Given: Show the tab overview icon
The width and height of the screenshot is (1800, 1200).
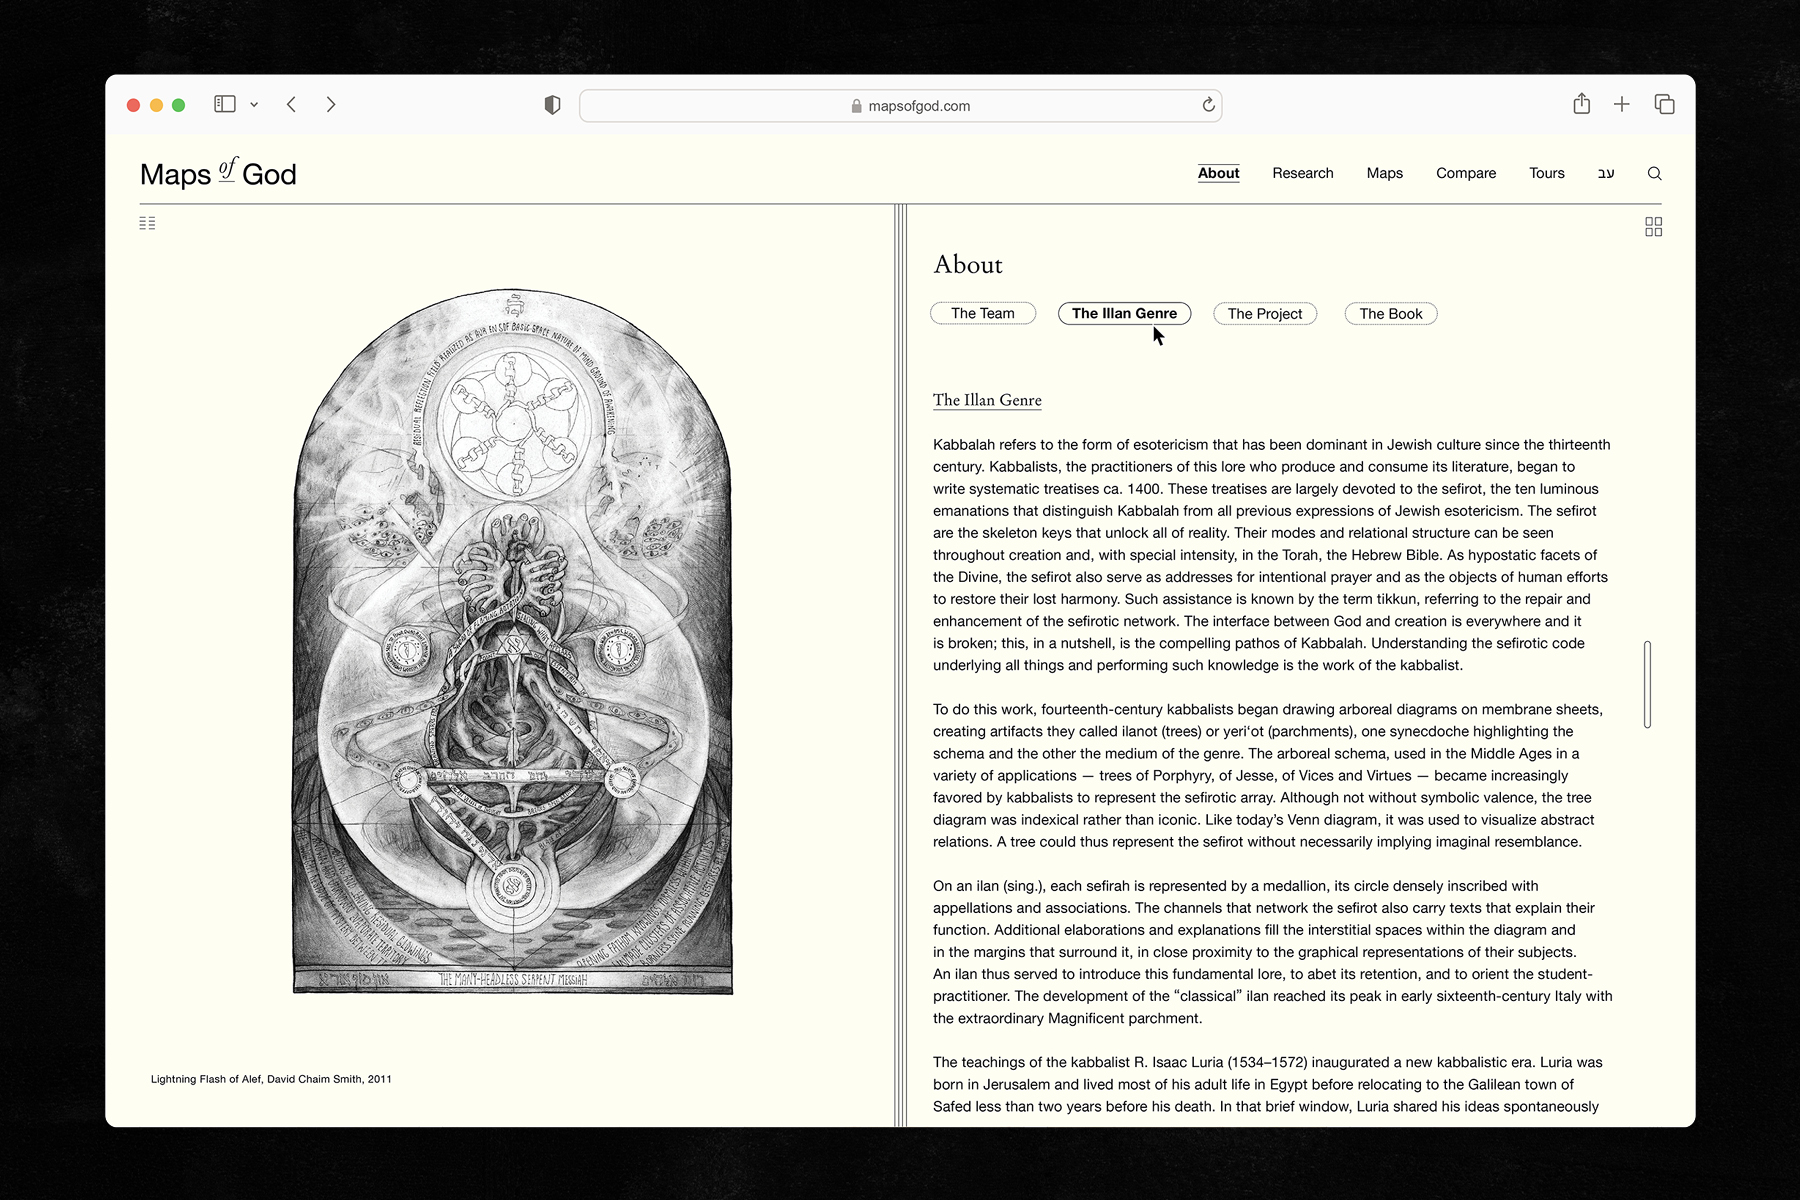Looking at the screenshot, I should tap(1664, 104).
